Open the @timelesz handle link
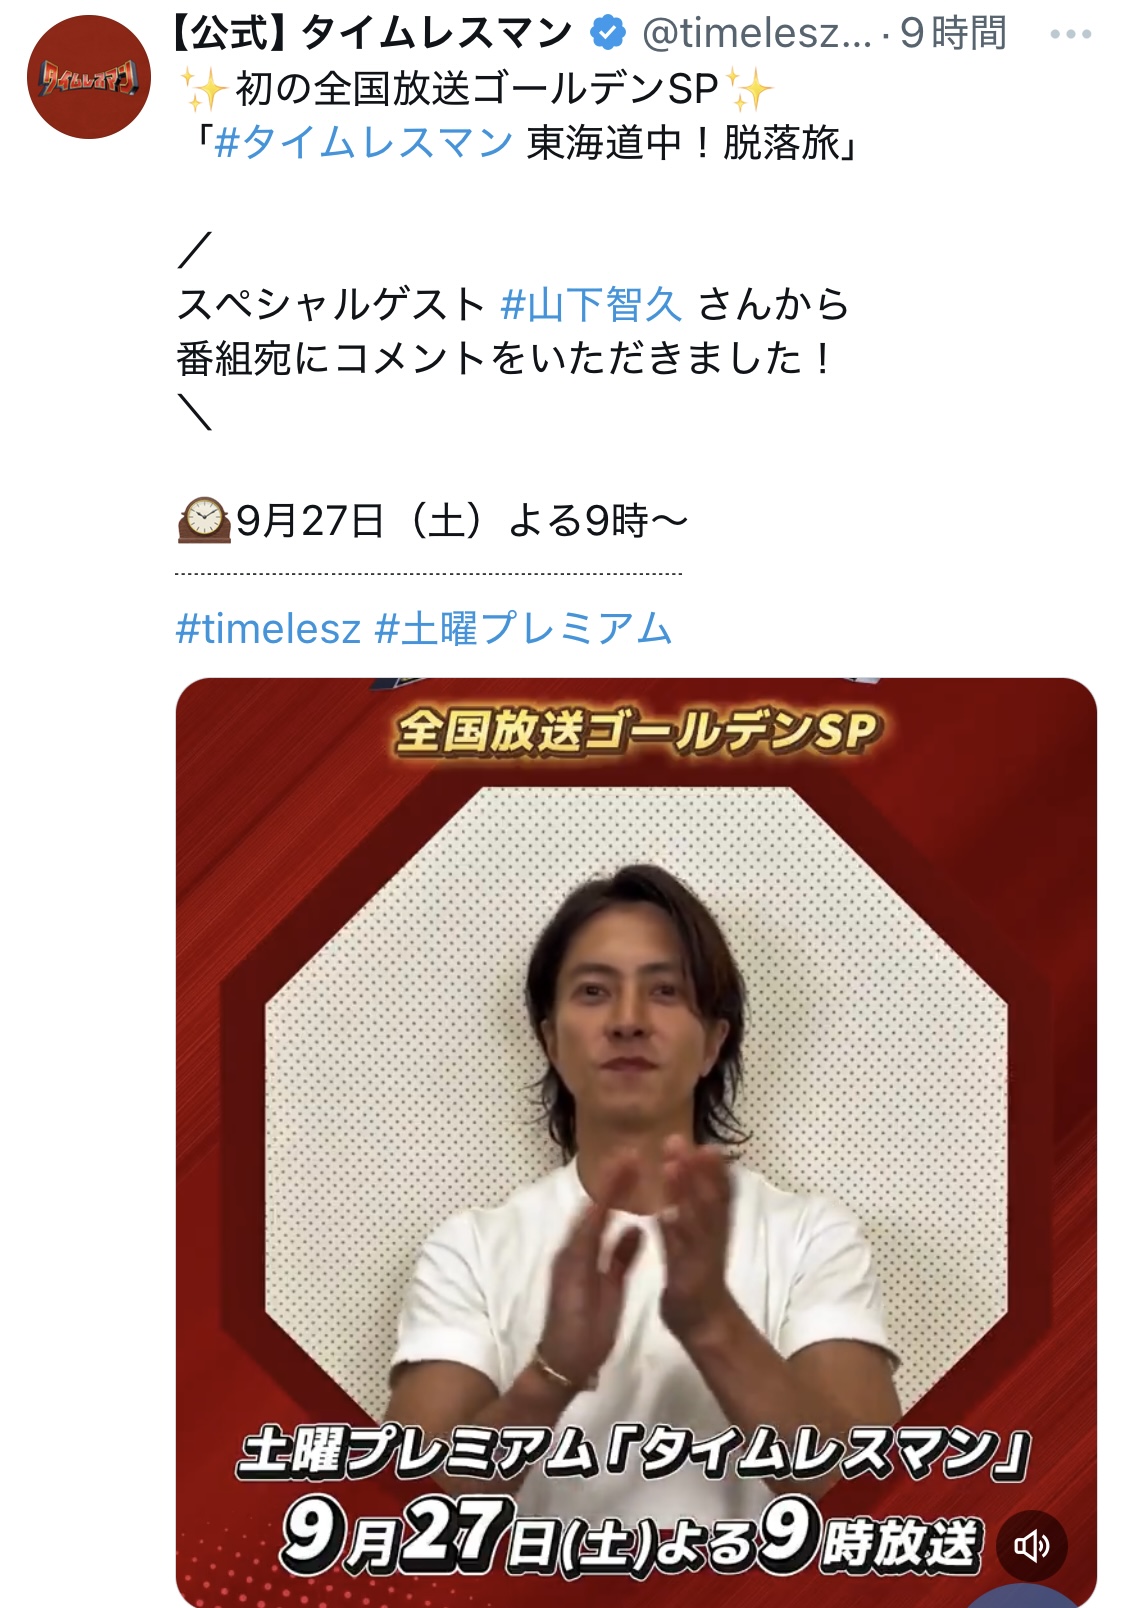The width and height of the screenshot is (1125, 1608). click(756, 34)
